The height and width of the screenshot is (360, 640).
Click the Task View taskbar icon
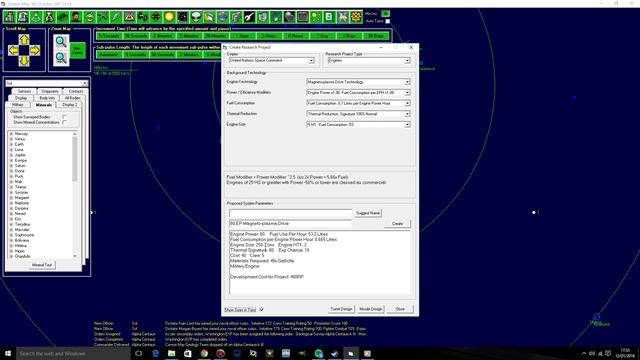(x=138, y=353)
